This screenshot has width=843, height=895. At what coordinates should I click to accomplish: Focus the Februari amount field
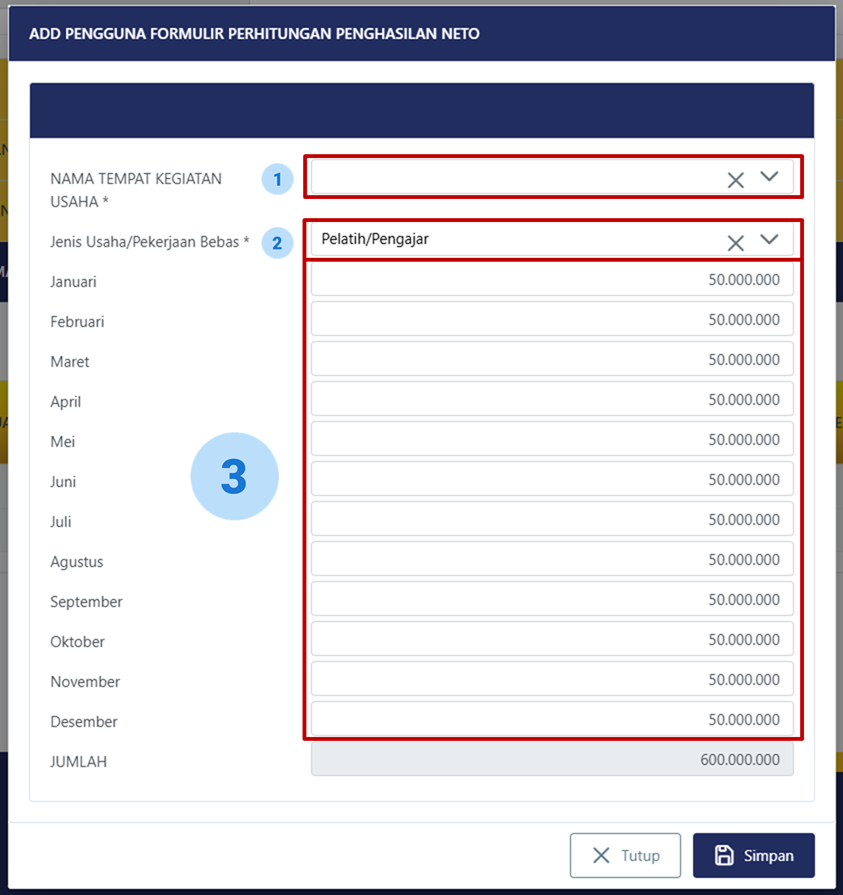pyautogui.click(x=552, y=320)
